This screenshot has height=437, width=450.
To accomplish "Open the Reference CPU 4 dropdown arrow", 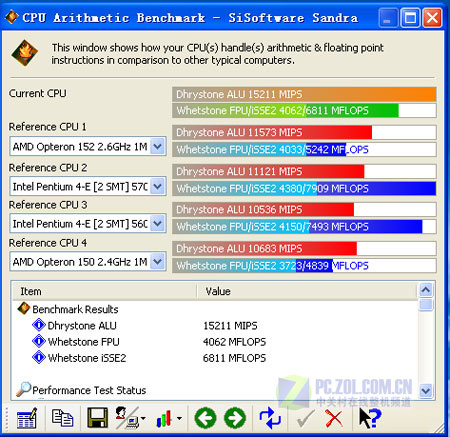I will click(157, 262).
